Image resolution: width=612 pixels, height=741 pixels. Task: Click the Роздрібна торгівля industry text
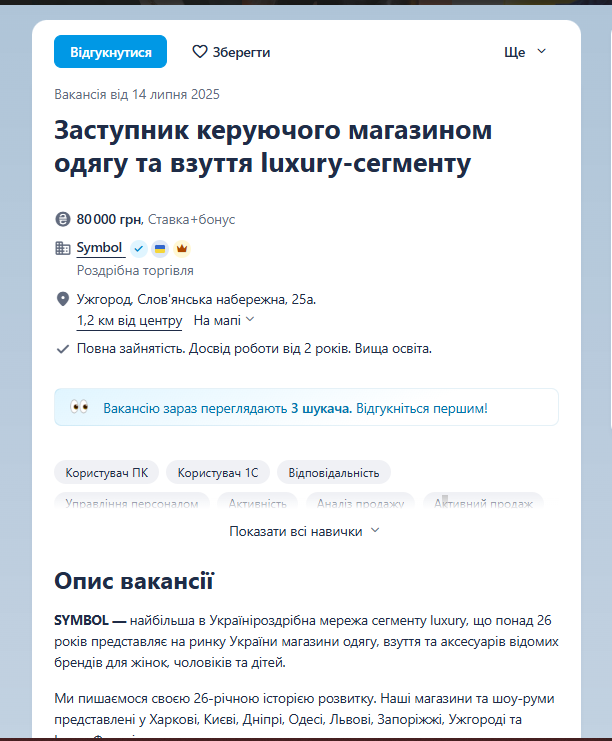click(x=135, y=270)
